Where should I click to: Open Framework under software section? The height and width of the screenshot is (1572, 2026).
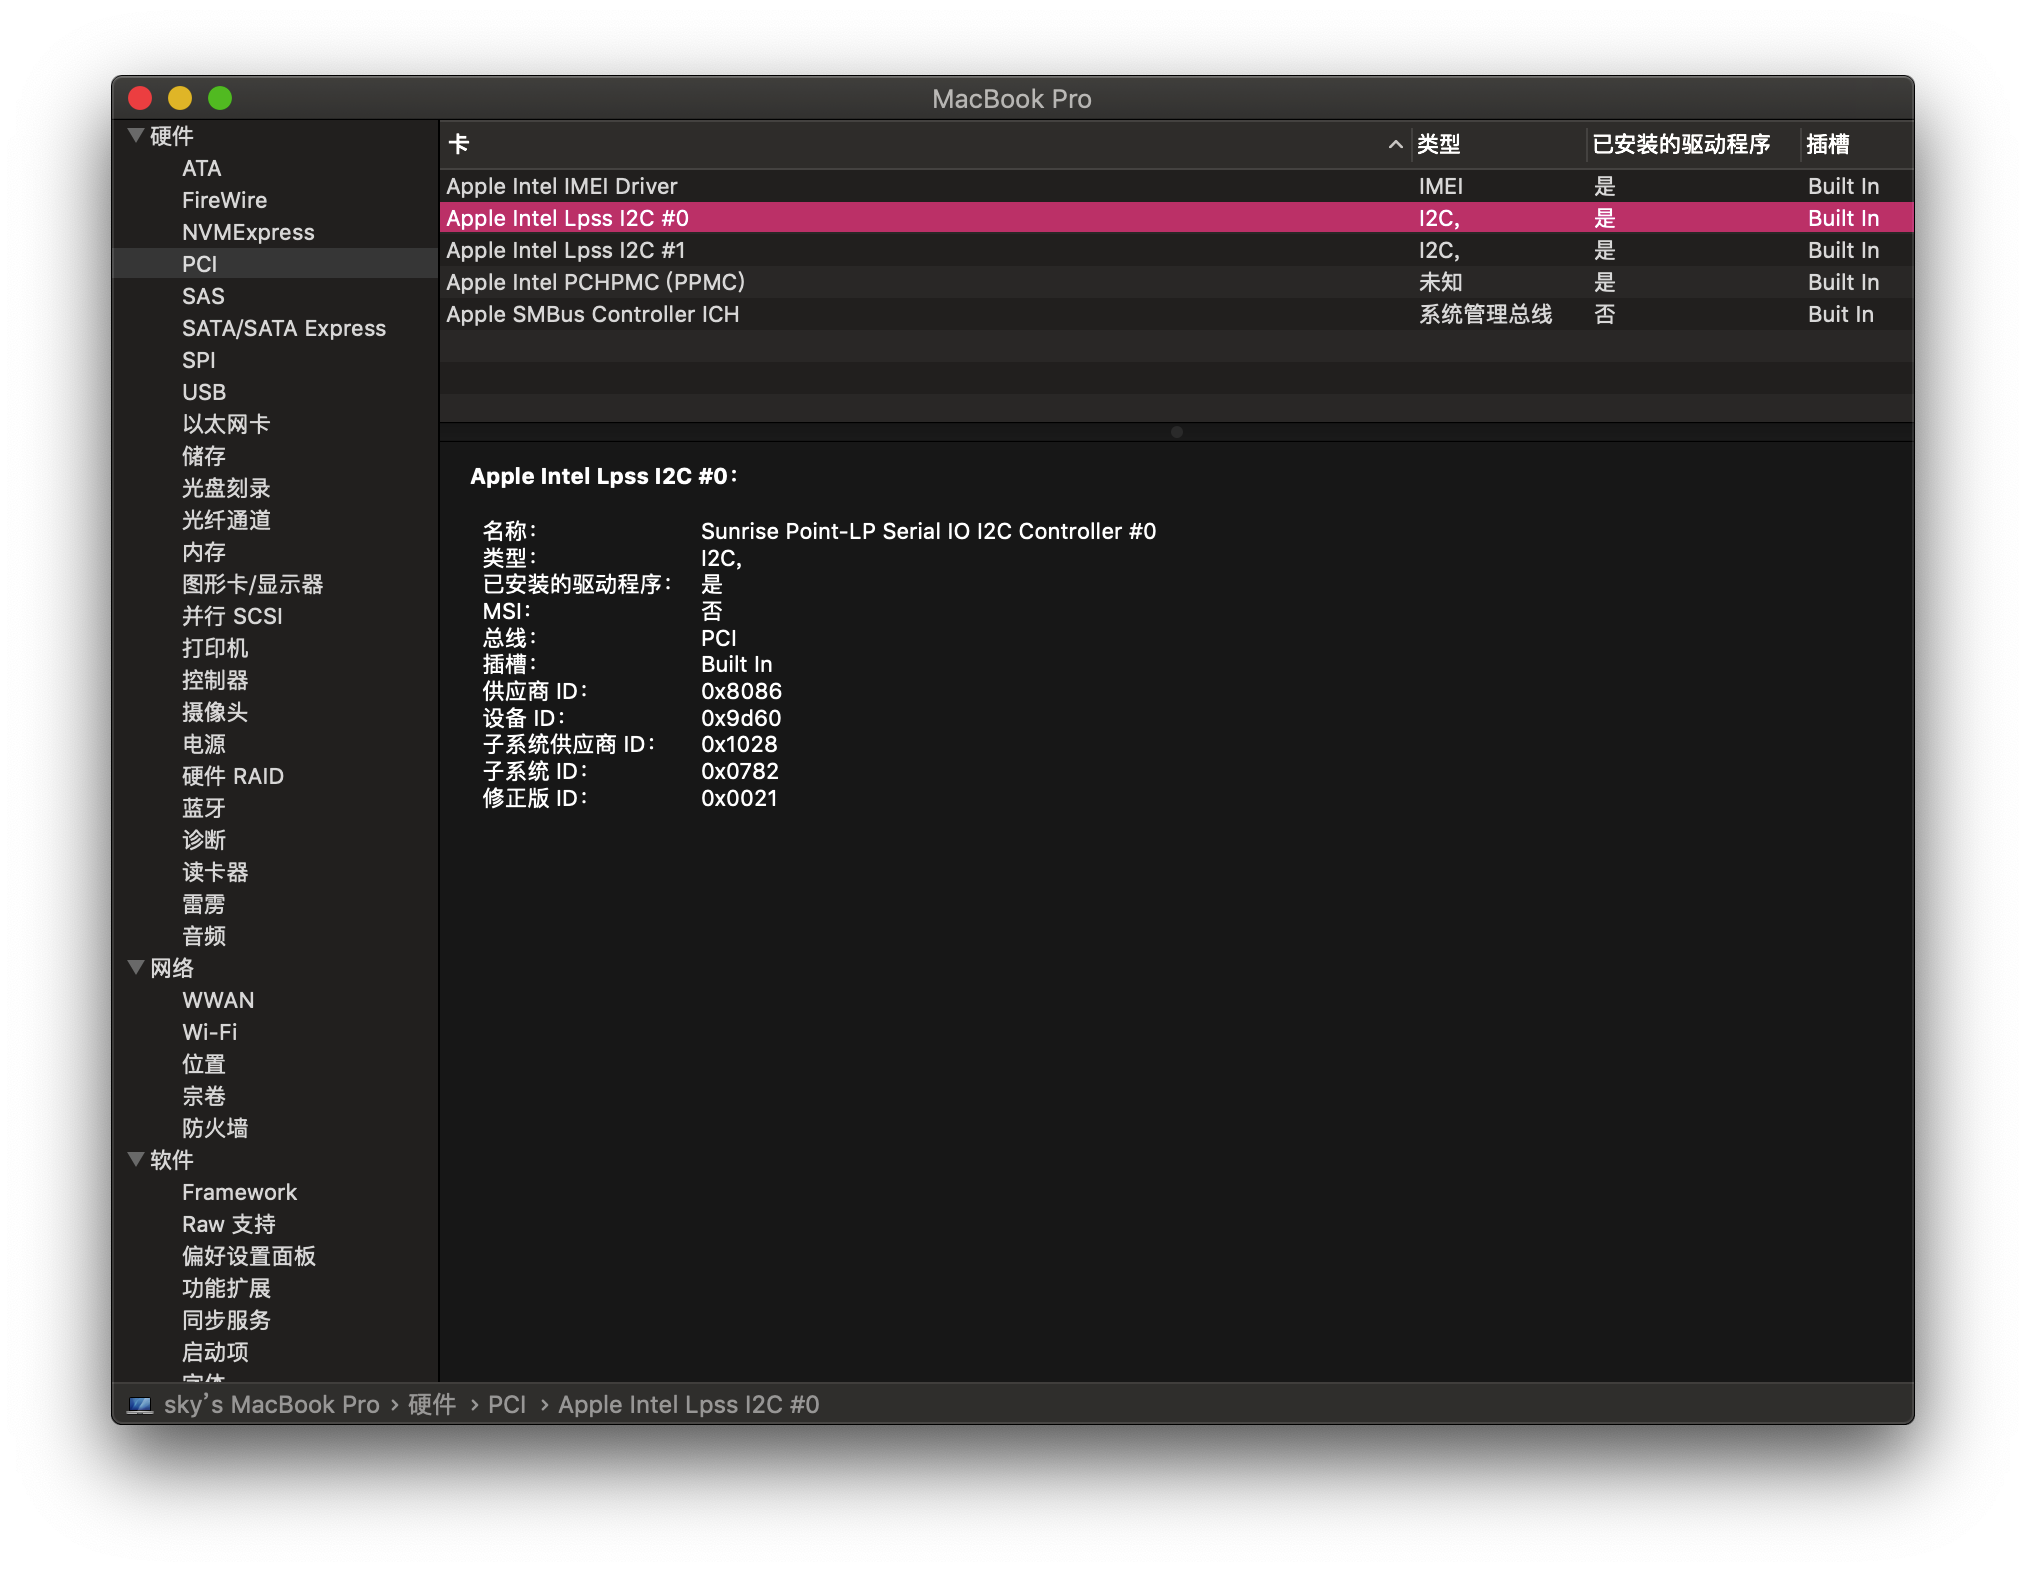click(x=240, y=1192)
